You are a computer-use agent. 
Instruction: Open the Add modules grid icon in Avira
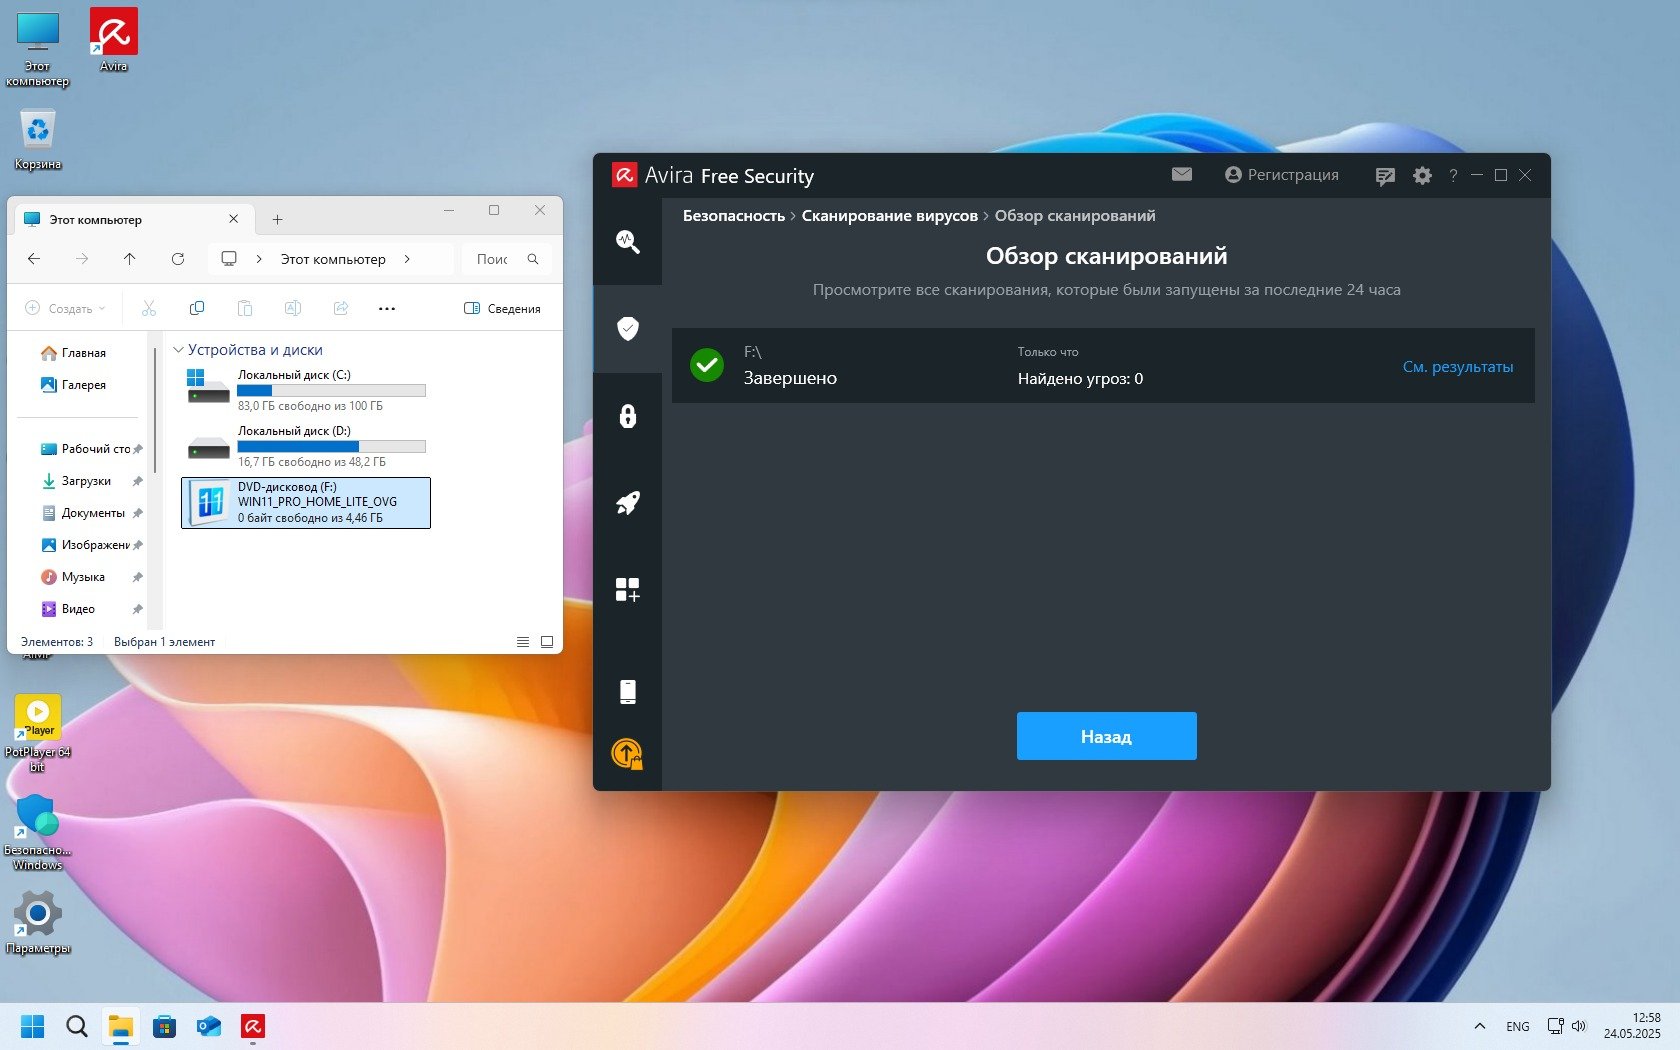pyautogui.click(x=627, y=590)
